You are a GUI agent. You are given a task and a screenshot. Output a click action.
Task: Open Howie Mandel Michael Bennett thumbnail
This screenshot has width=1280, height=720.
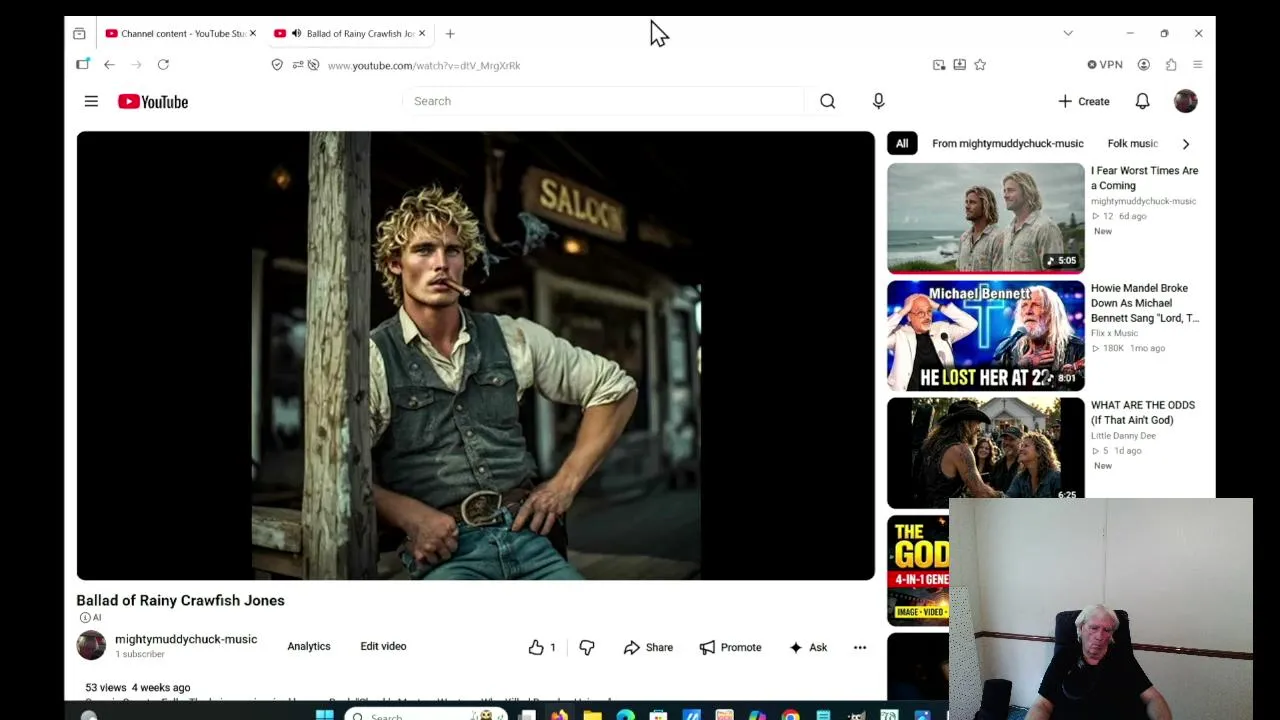985,336
